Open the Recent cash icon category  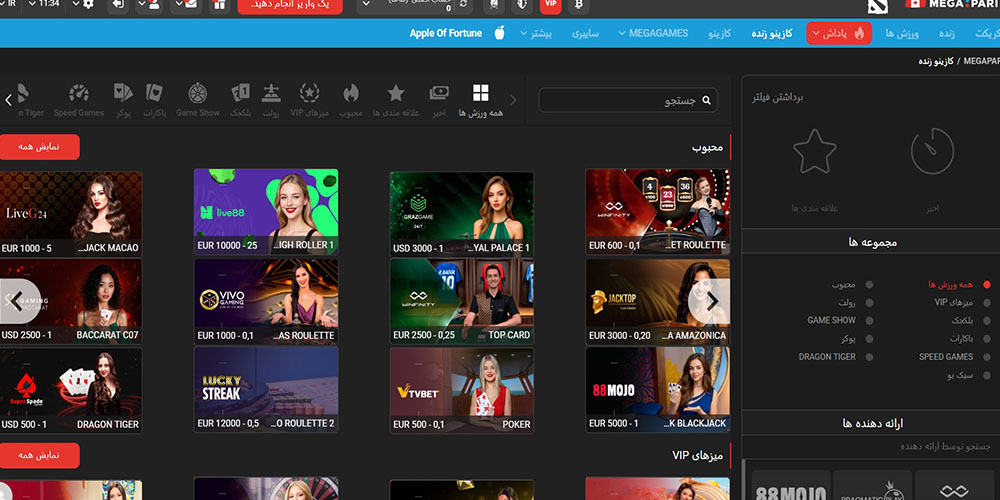coord(439,93)
